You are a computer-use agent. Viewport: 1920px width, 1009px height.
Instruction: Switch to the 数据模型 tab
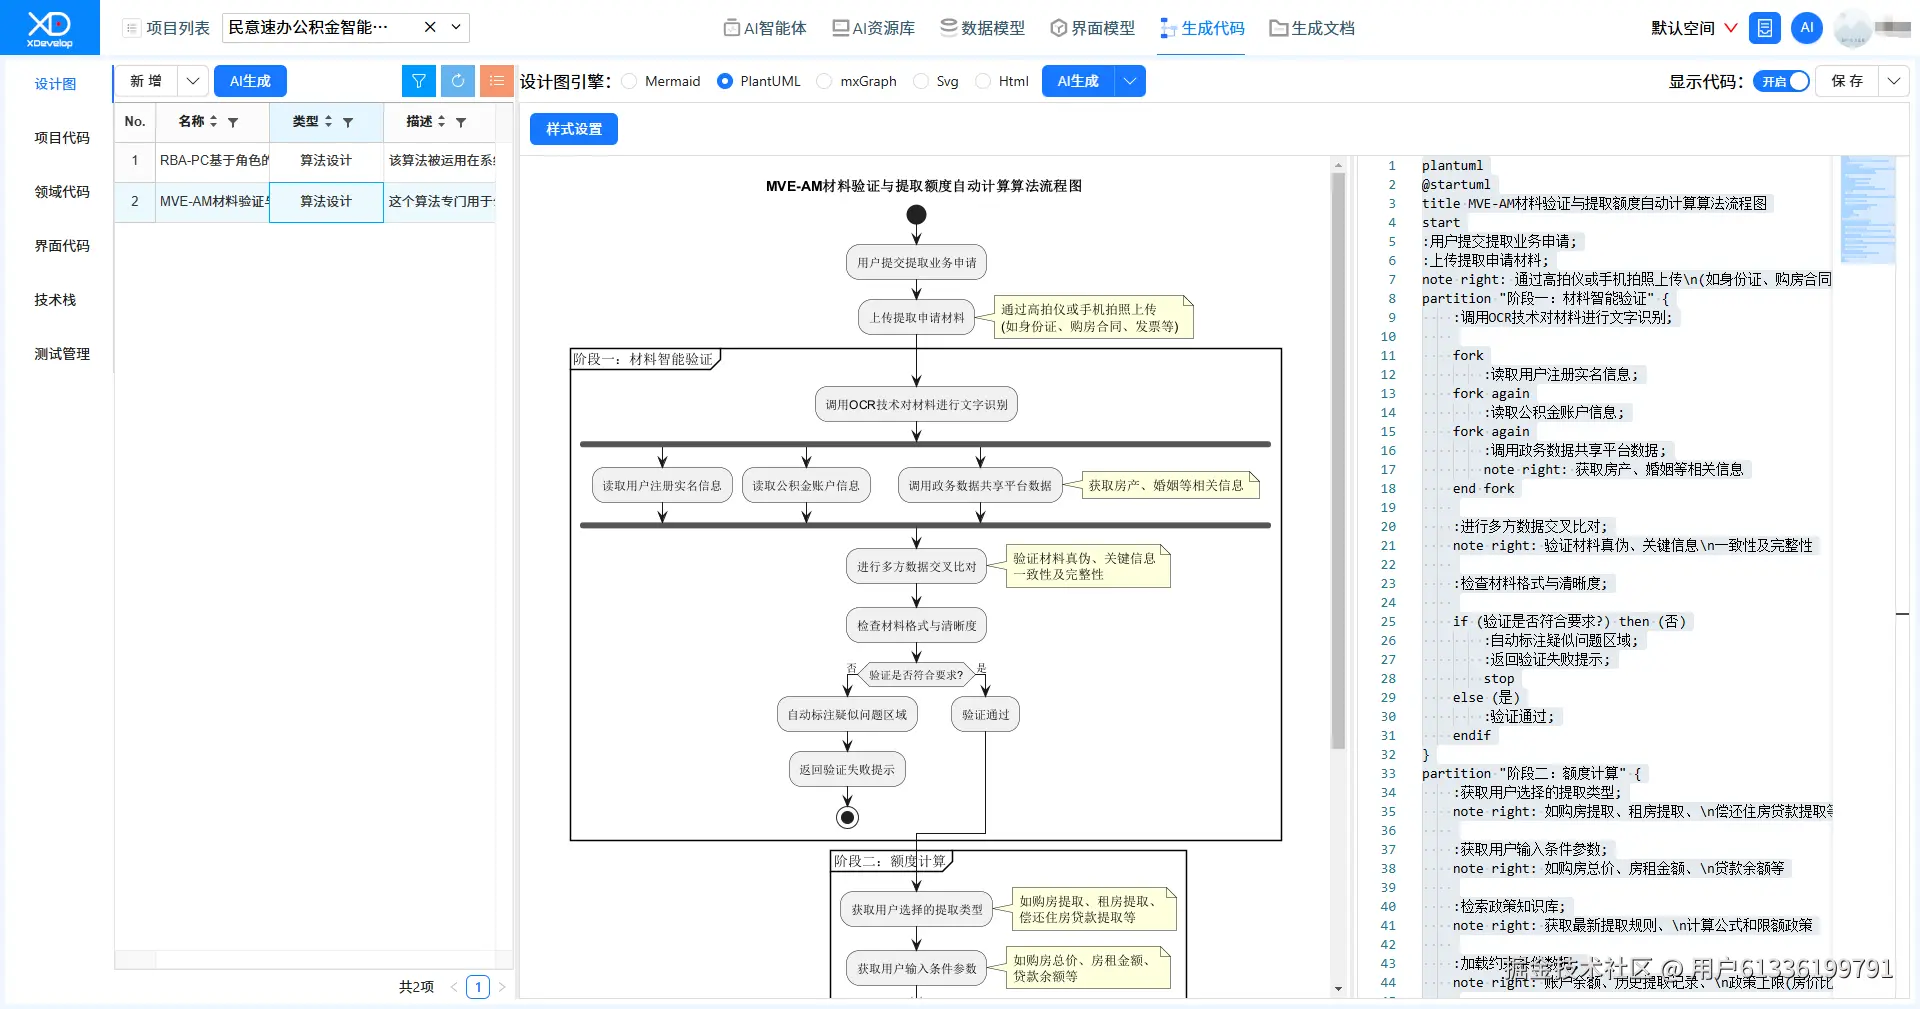click(983, 28)
